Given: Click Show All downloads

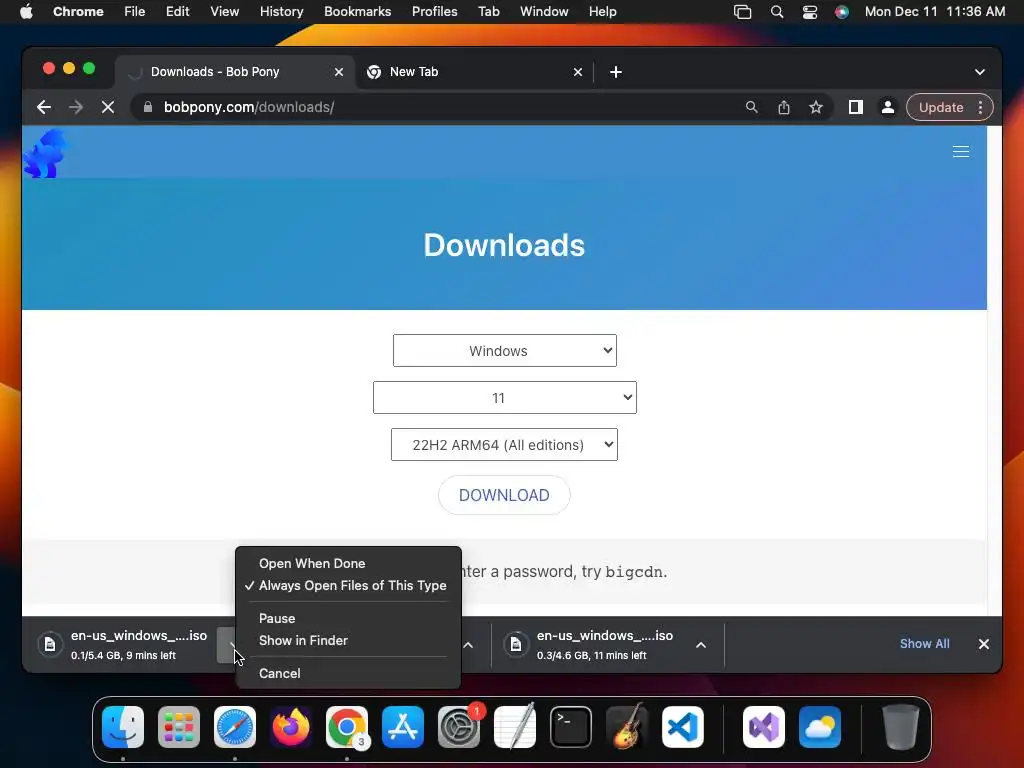Looking at the screenshot, I should coord(924,644).
